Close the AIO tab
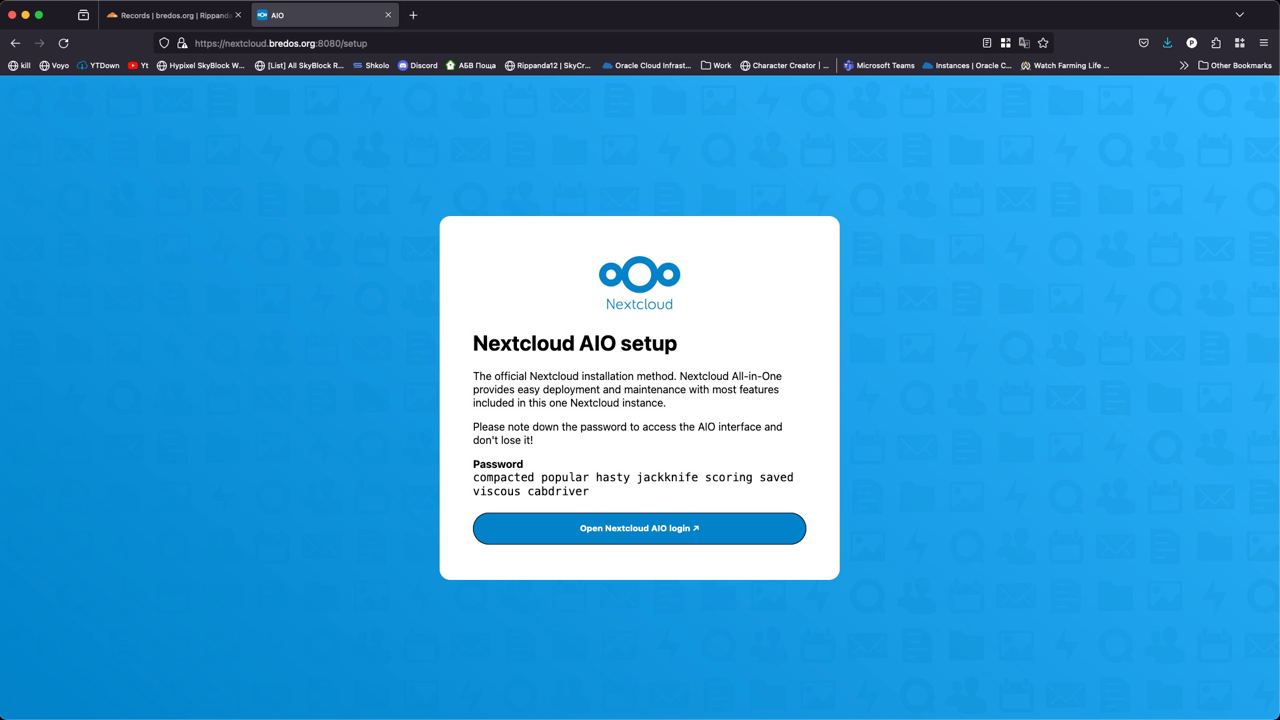The width and height of the screenshot is (1280, 720). (388, 15)
